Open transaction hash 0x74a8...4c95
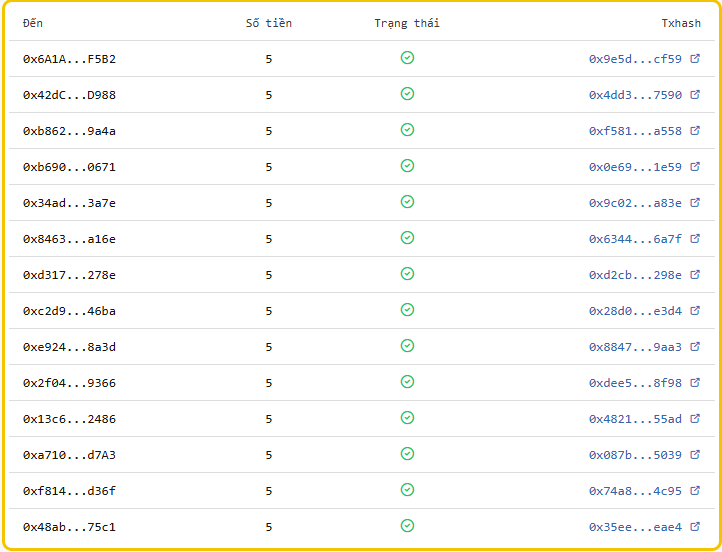 tap(635, 491)
